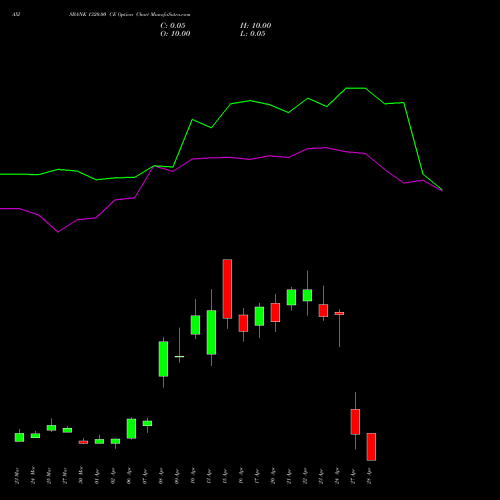Click the 08 Apr date label
500x500 pixels.
point(161,476)
